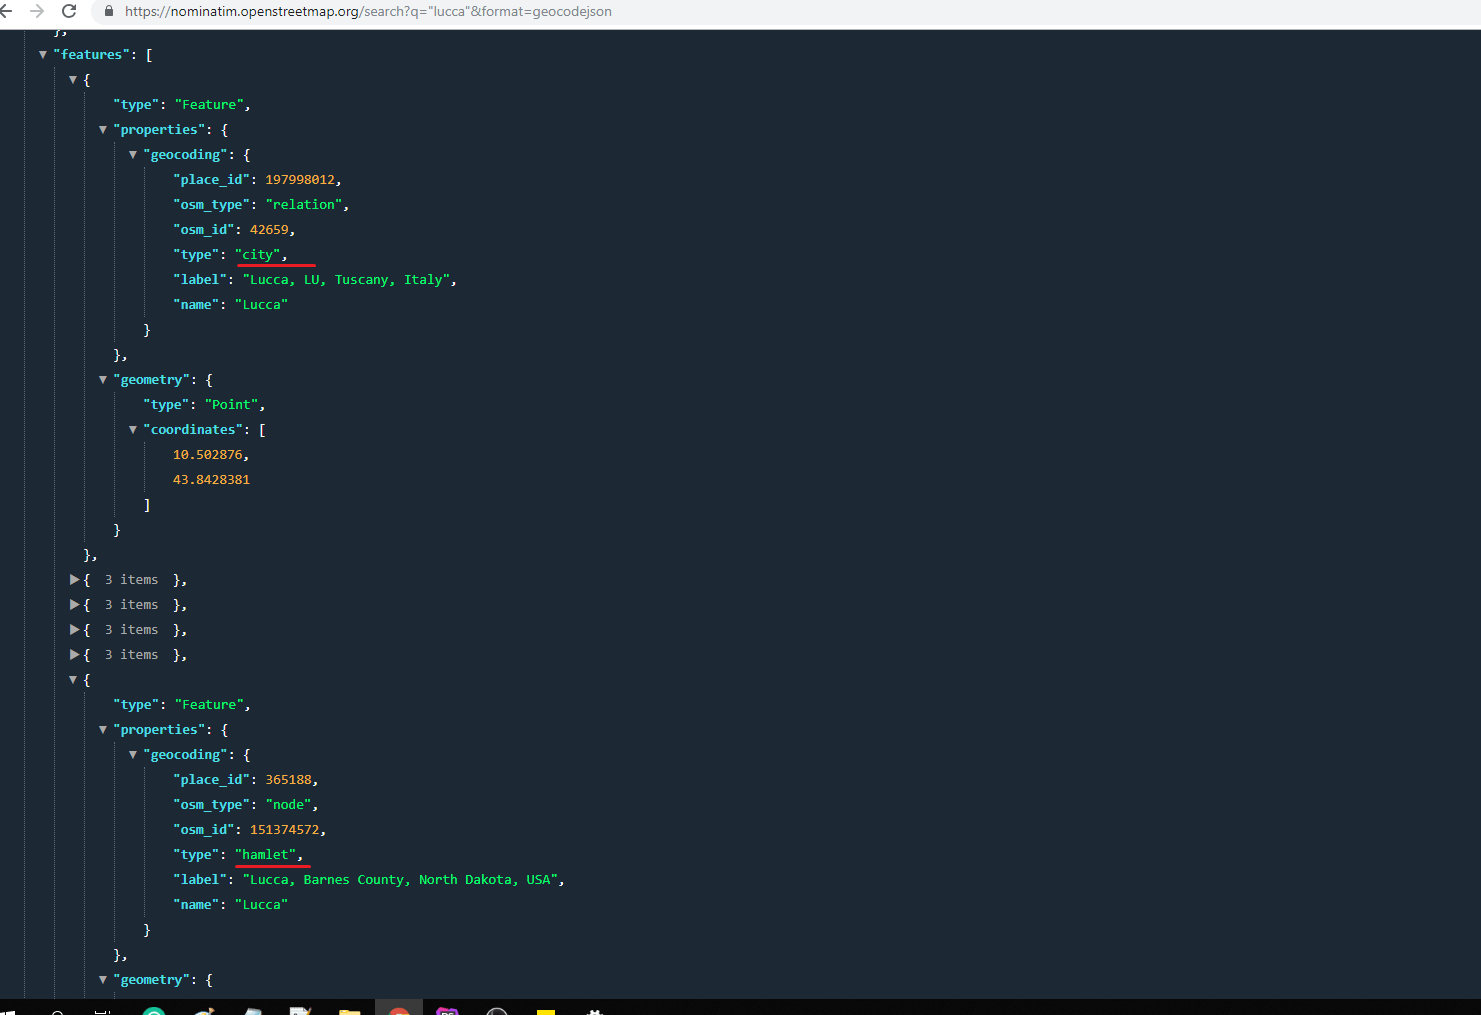Open File Explorer from the taskbar

[349, 1011]
